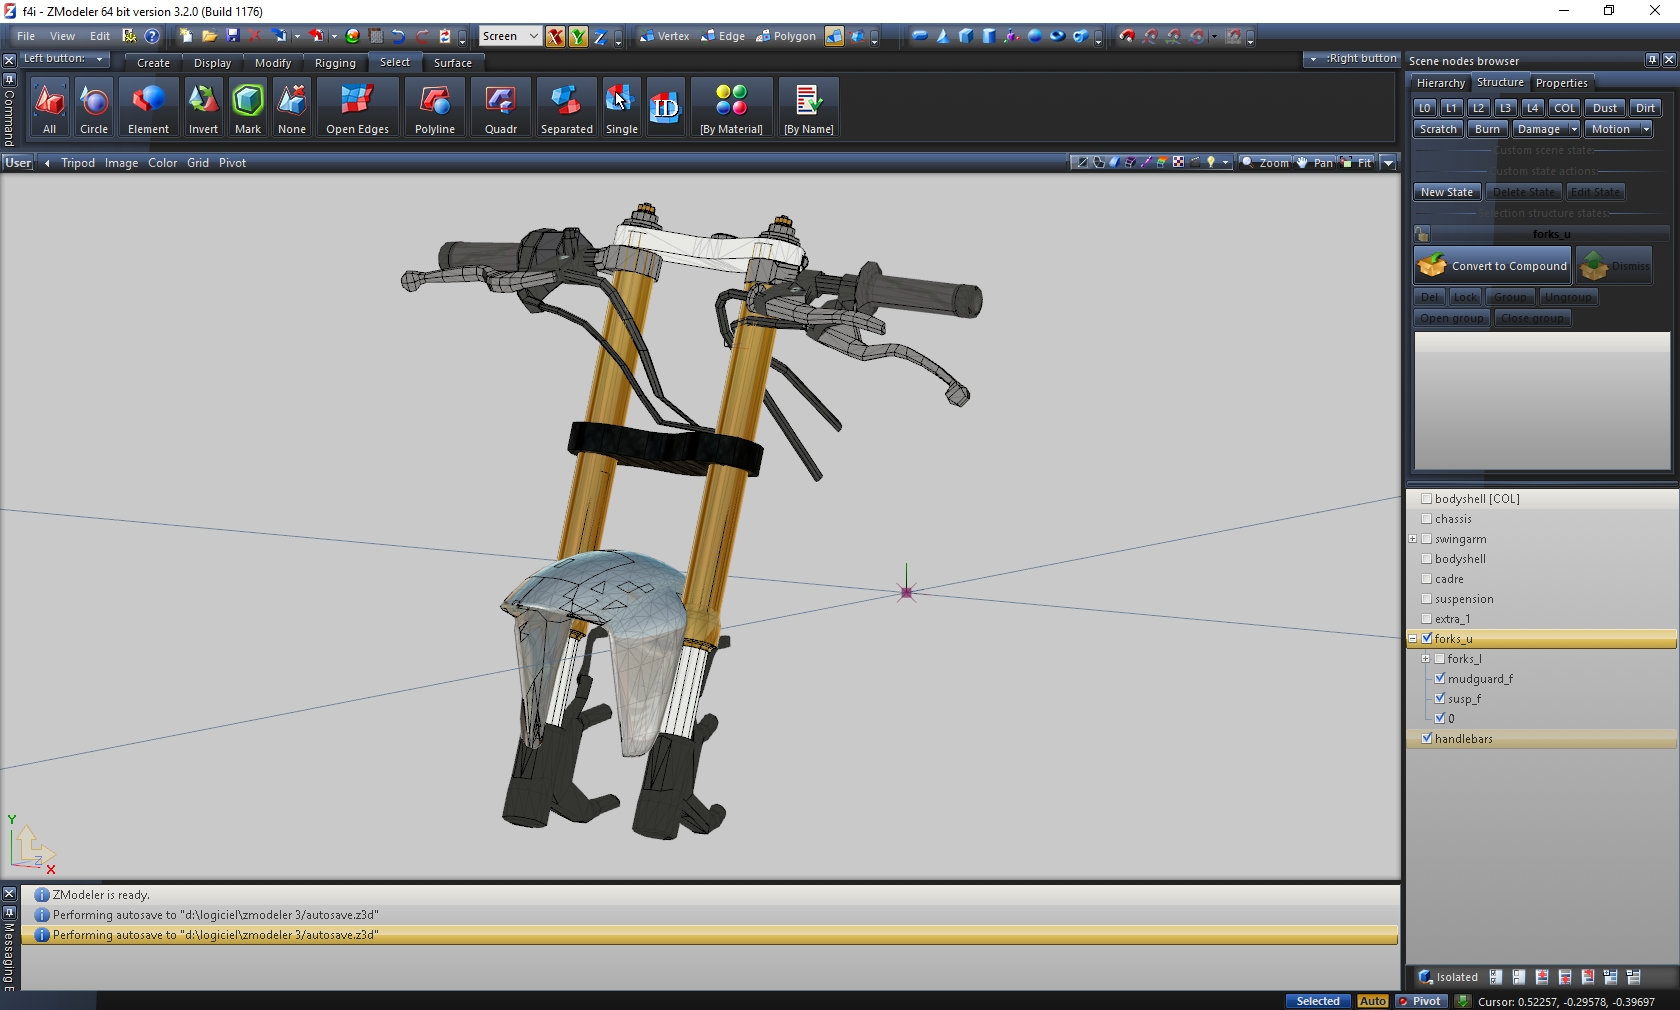
Task: Choose the Circle selection tool
Action: 94,108
